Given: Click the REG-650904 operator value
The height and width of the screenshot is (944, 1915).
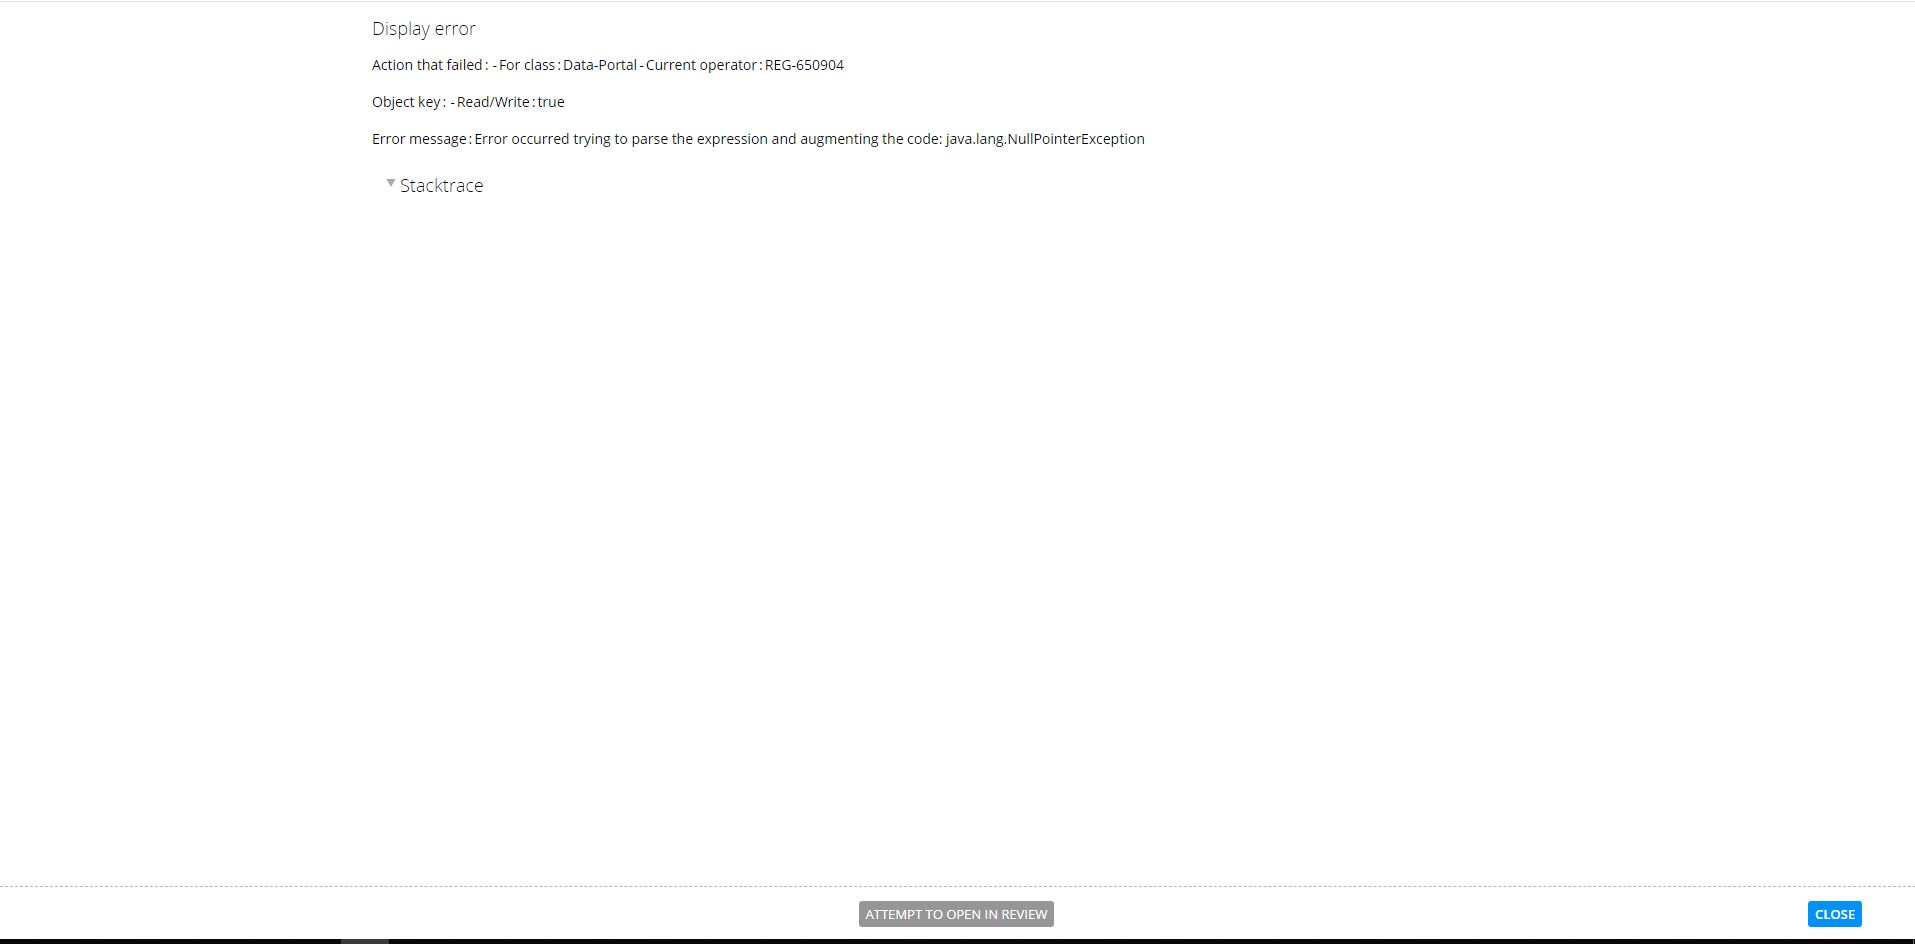Looking at the screenshot, I should click(x=804, y=65).
